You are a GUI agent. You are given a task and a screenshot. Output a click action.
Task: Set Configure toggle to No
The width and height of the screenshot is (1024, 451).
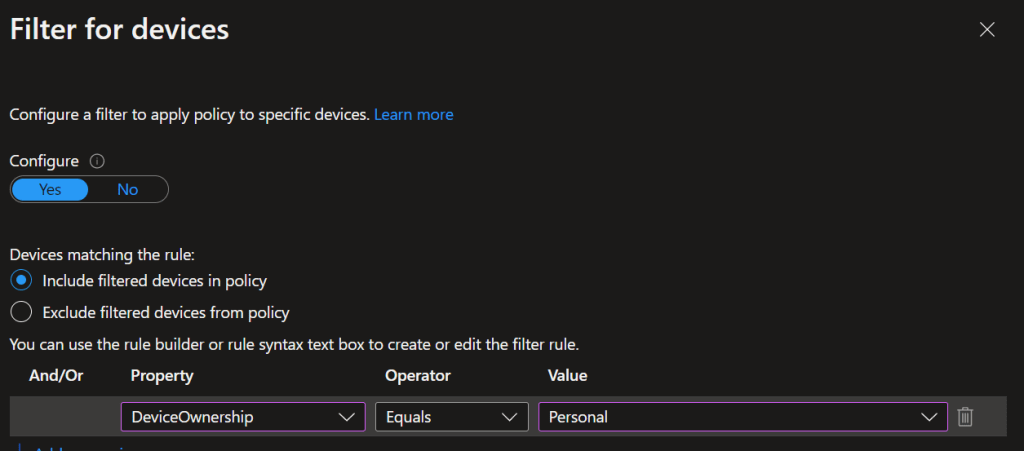pos(127,189)
